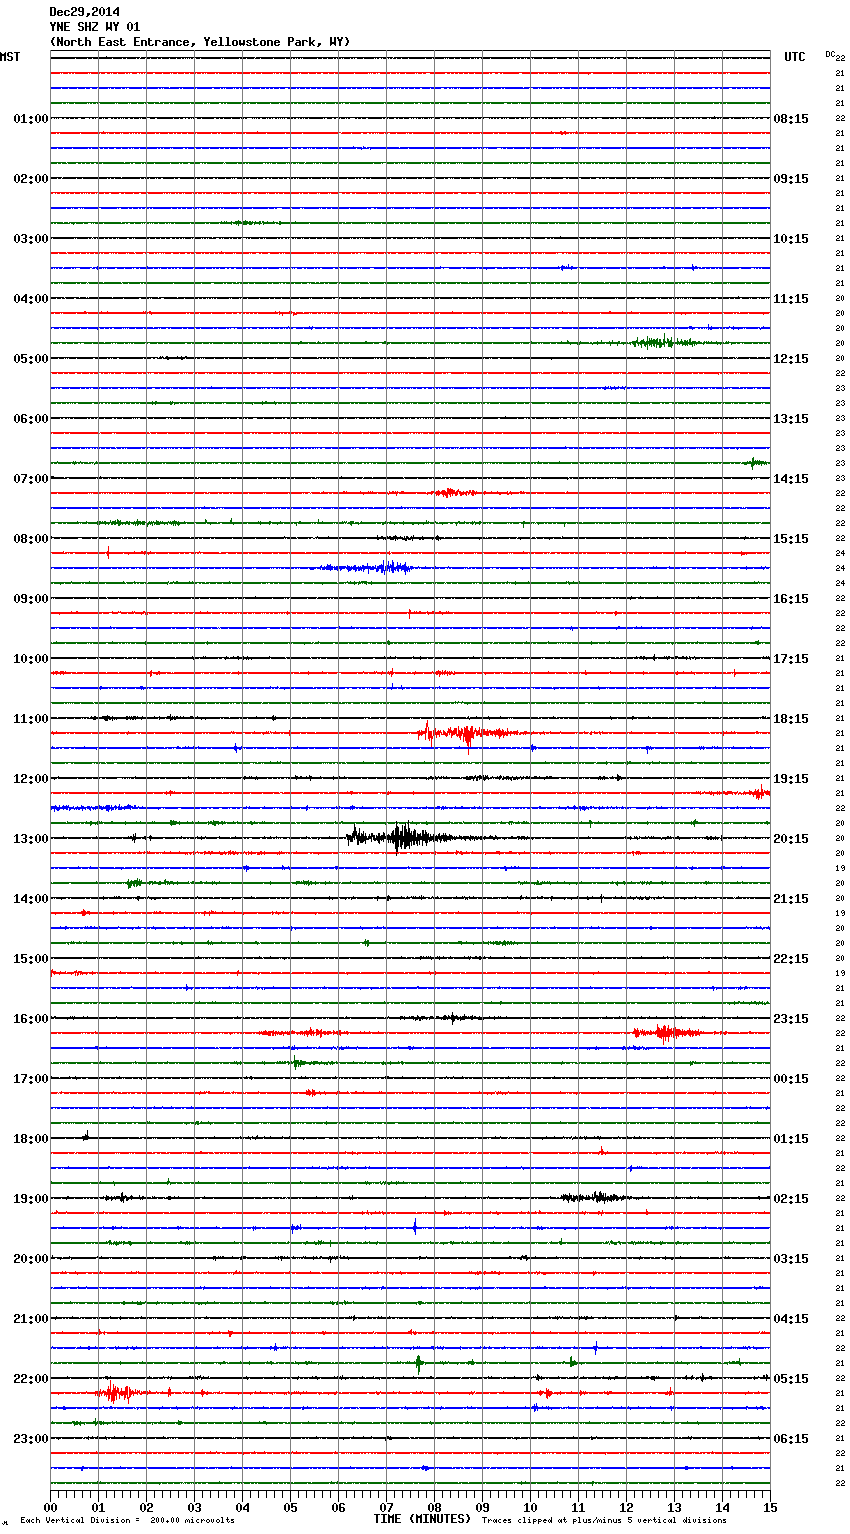Select the 14:00 MST time label
The height and width of the screenshot is (1534, 850).
pos(30,899)
